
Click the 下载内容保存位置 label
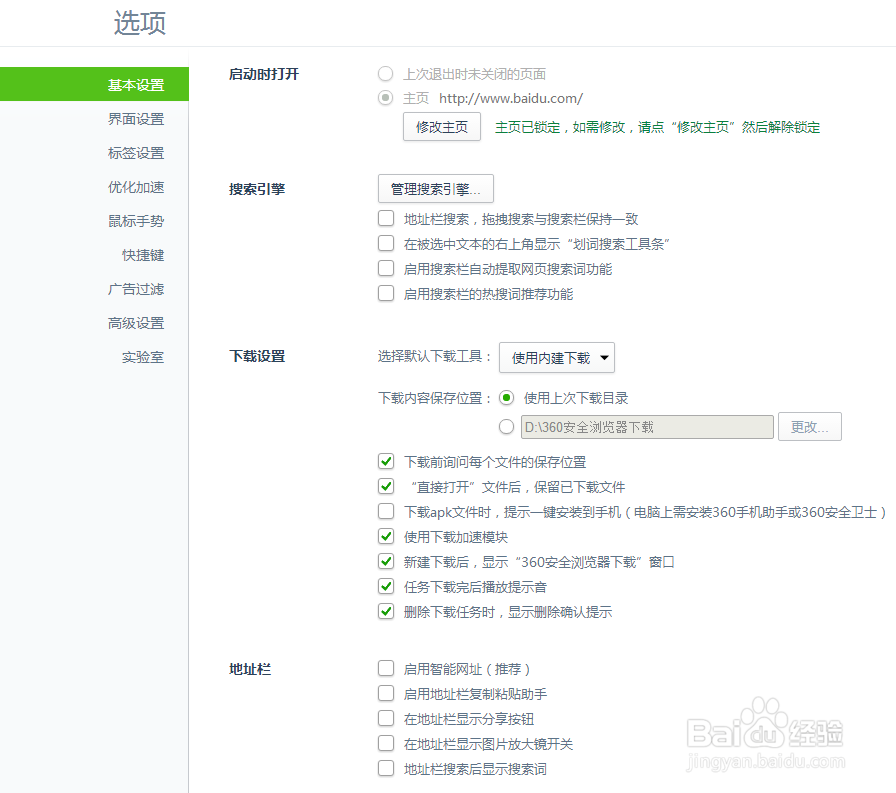click(434, 398)
